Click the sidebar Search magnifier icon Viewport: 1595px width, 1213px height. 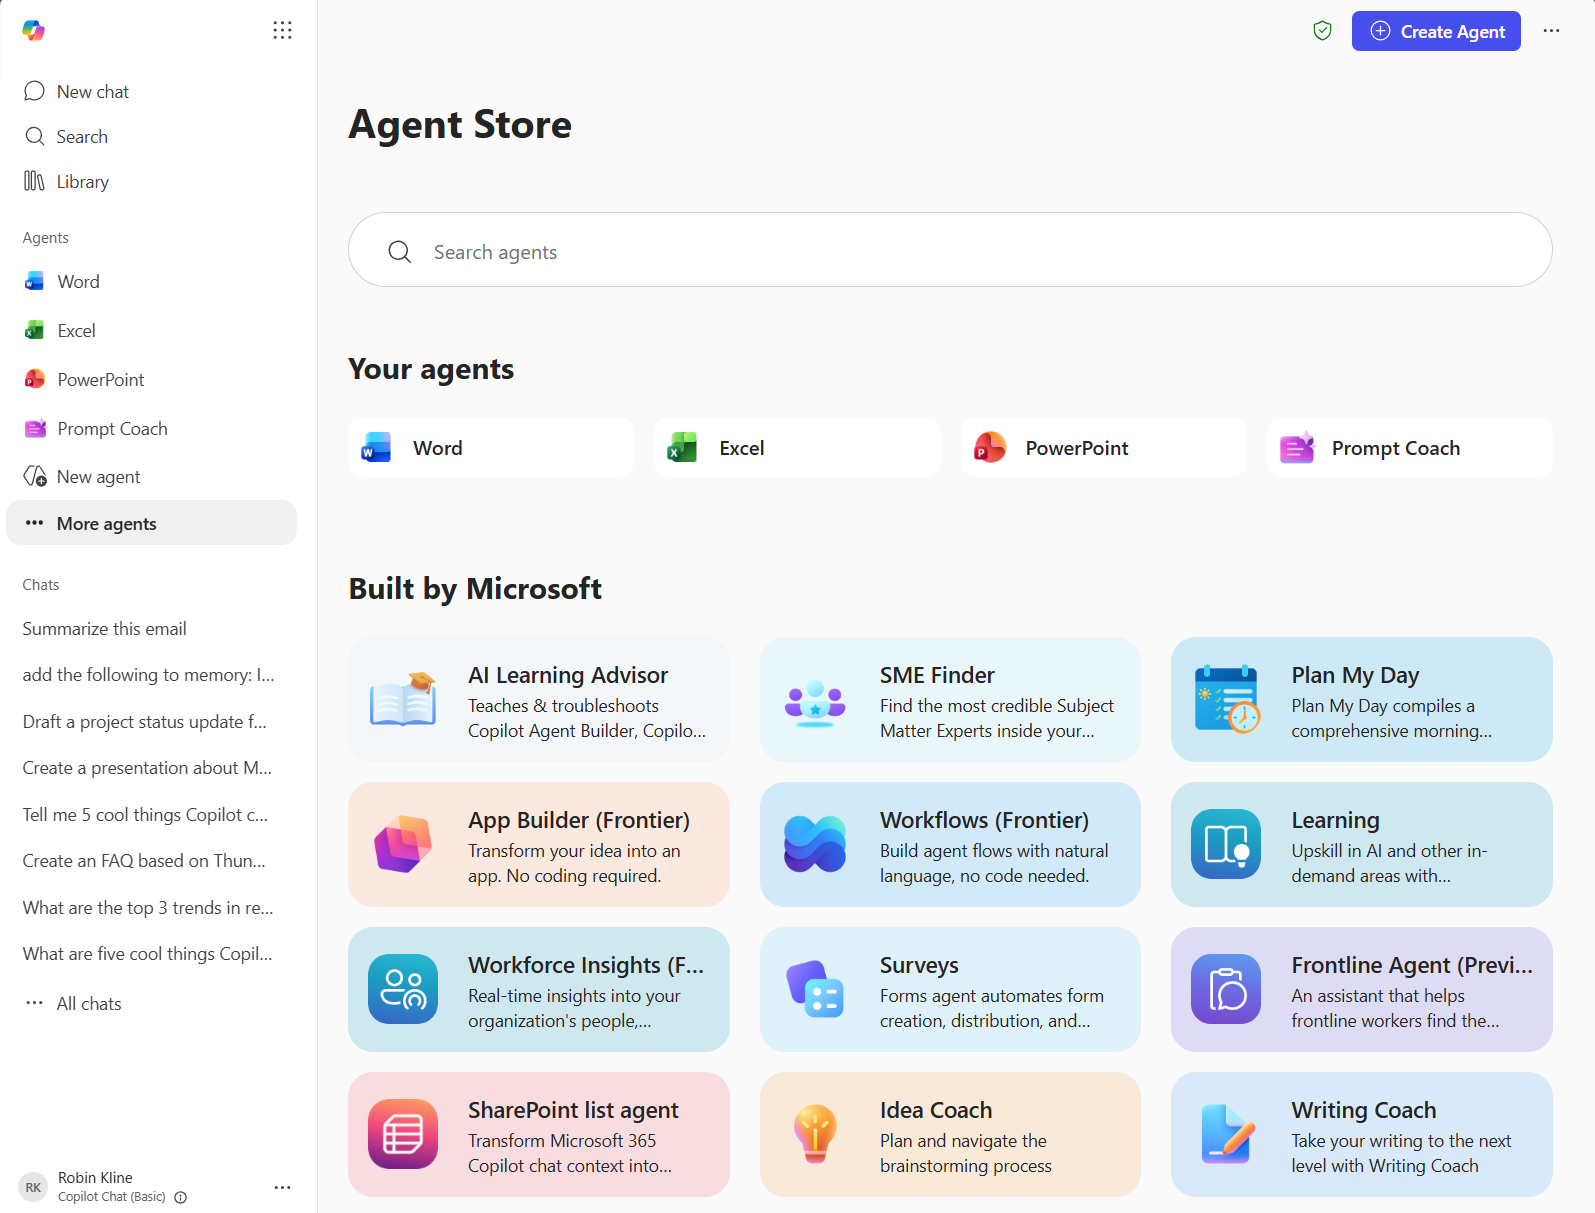tap(35, 136)
